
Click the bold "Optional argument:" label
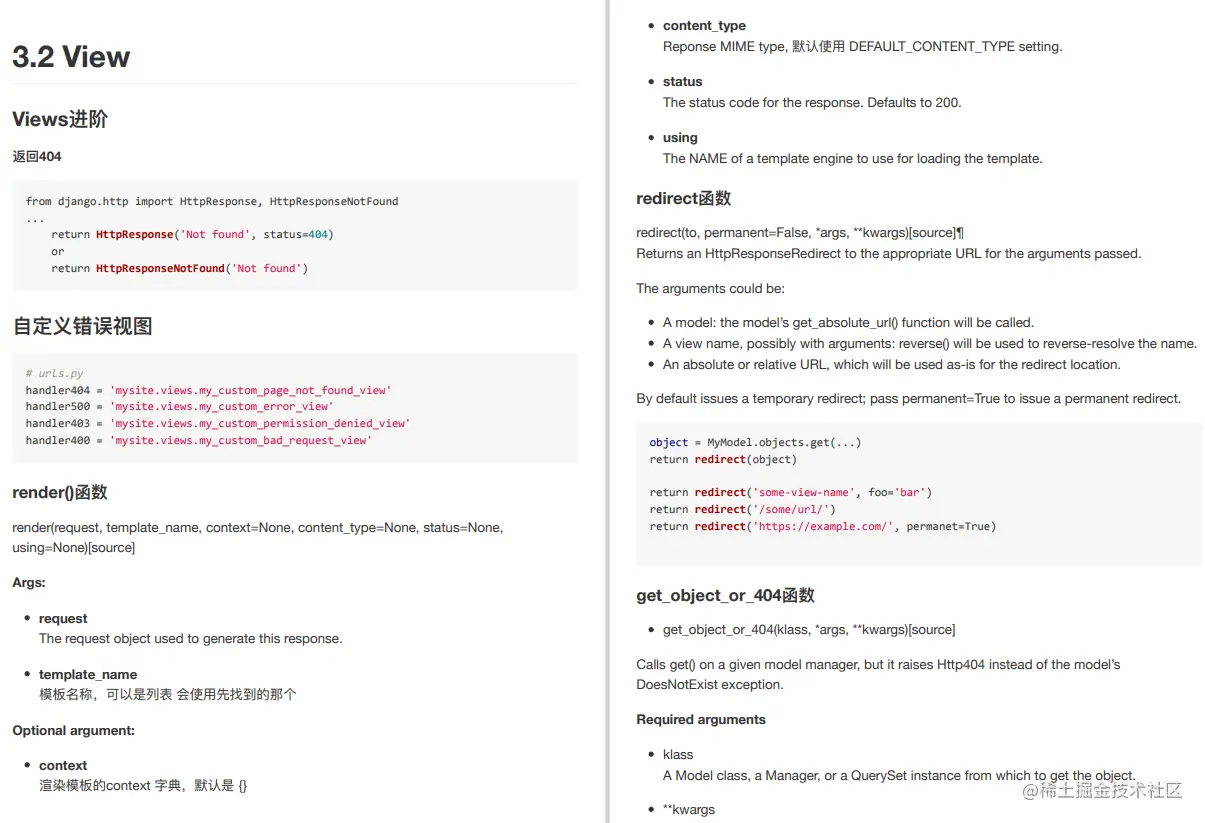(x=74, y=730)
